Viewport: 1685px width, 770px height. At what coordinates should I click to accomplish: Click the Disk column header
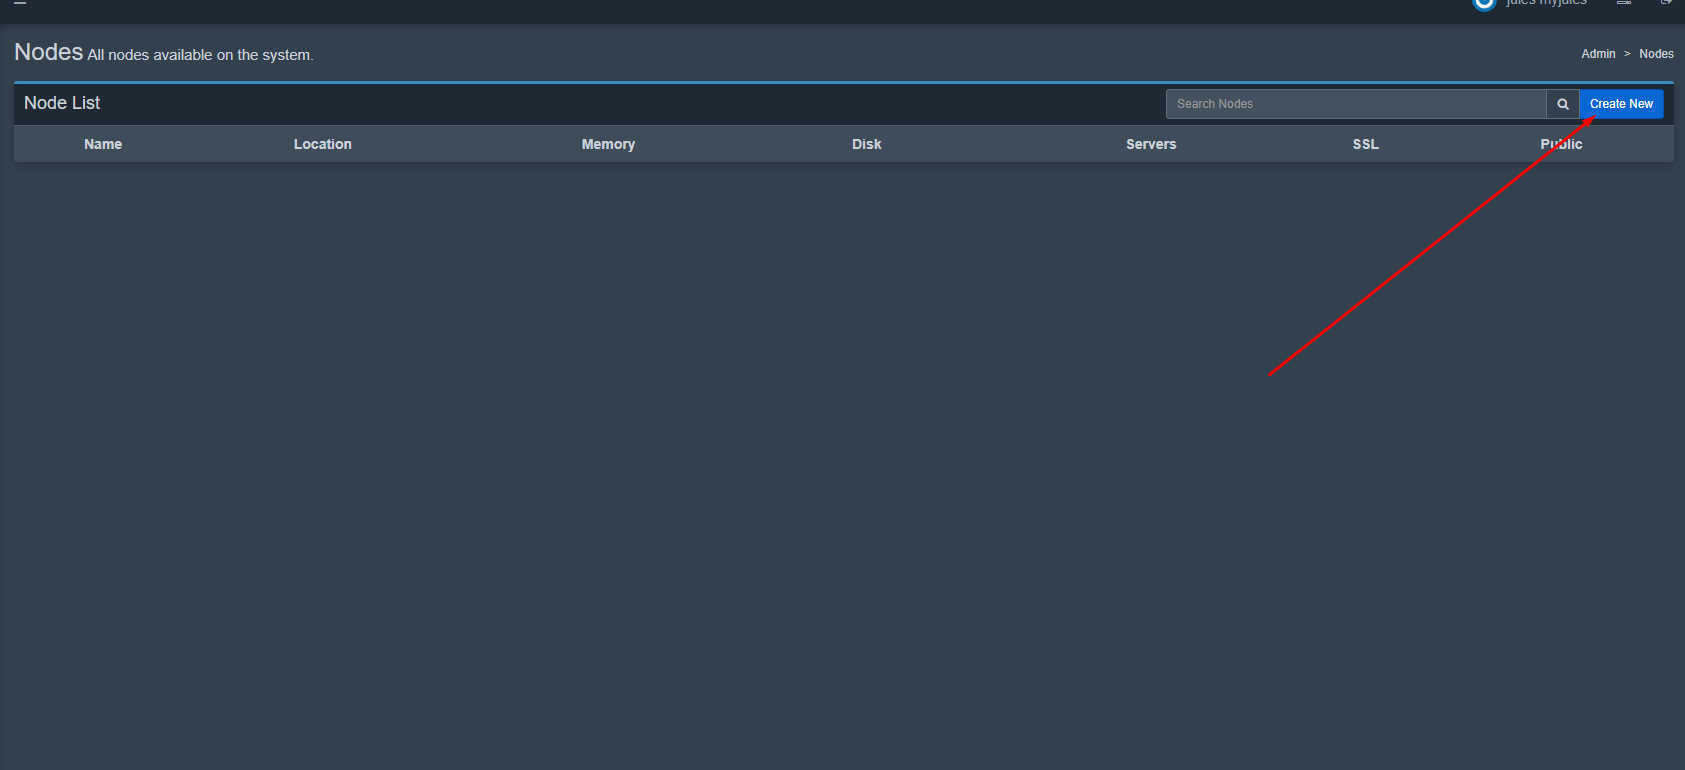click(866, 144)
